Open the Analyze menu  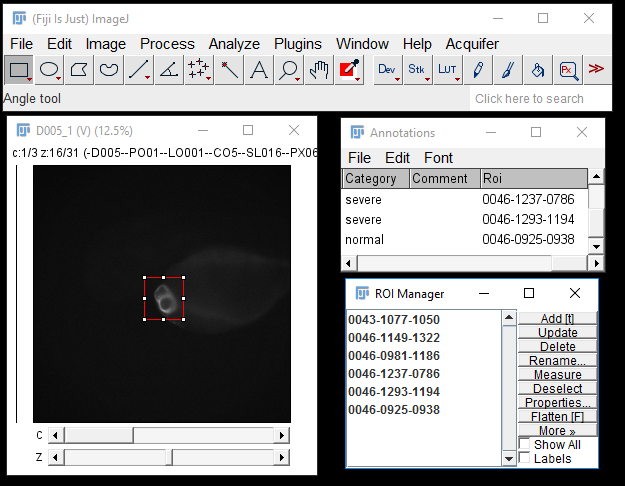point(234,44)
